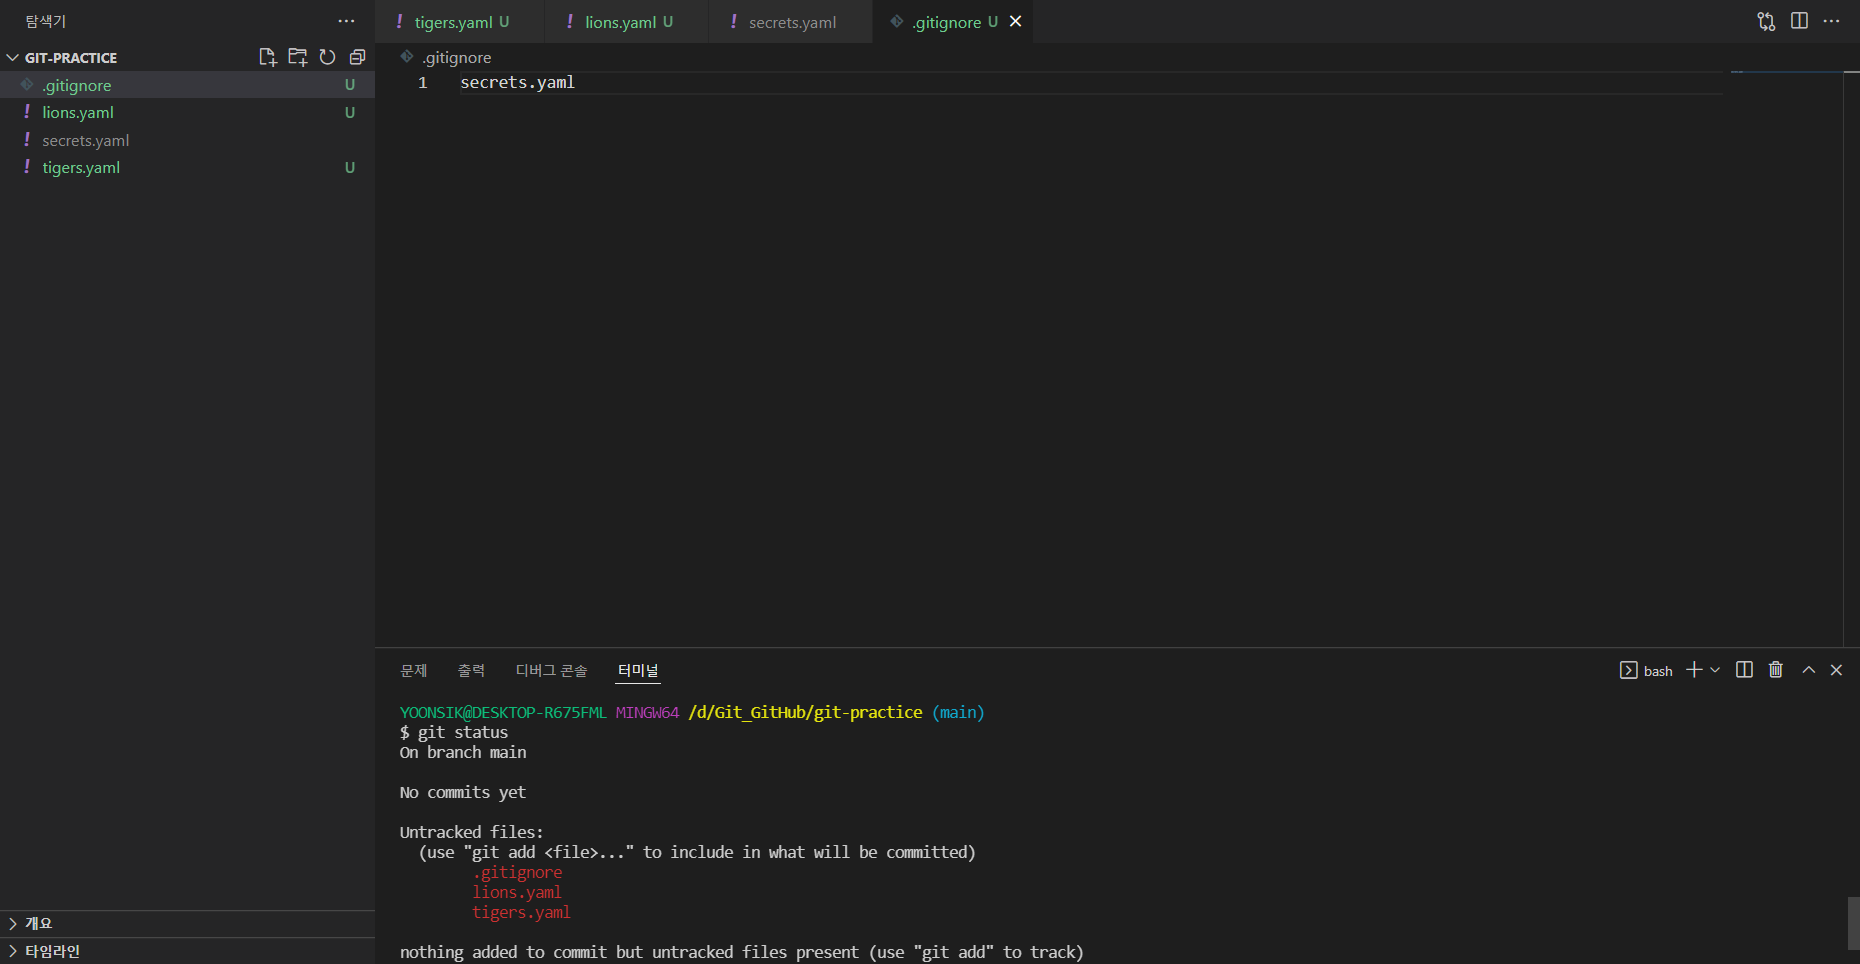
Task: Switch to tigers.yaml editor tab
Action: point(460,22)
